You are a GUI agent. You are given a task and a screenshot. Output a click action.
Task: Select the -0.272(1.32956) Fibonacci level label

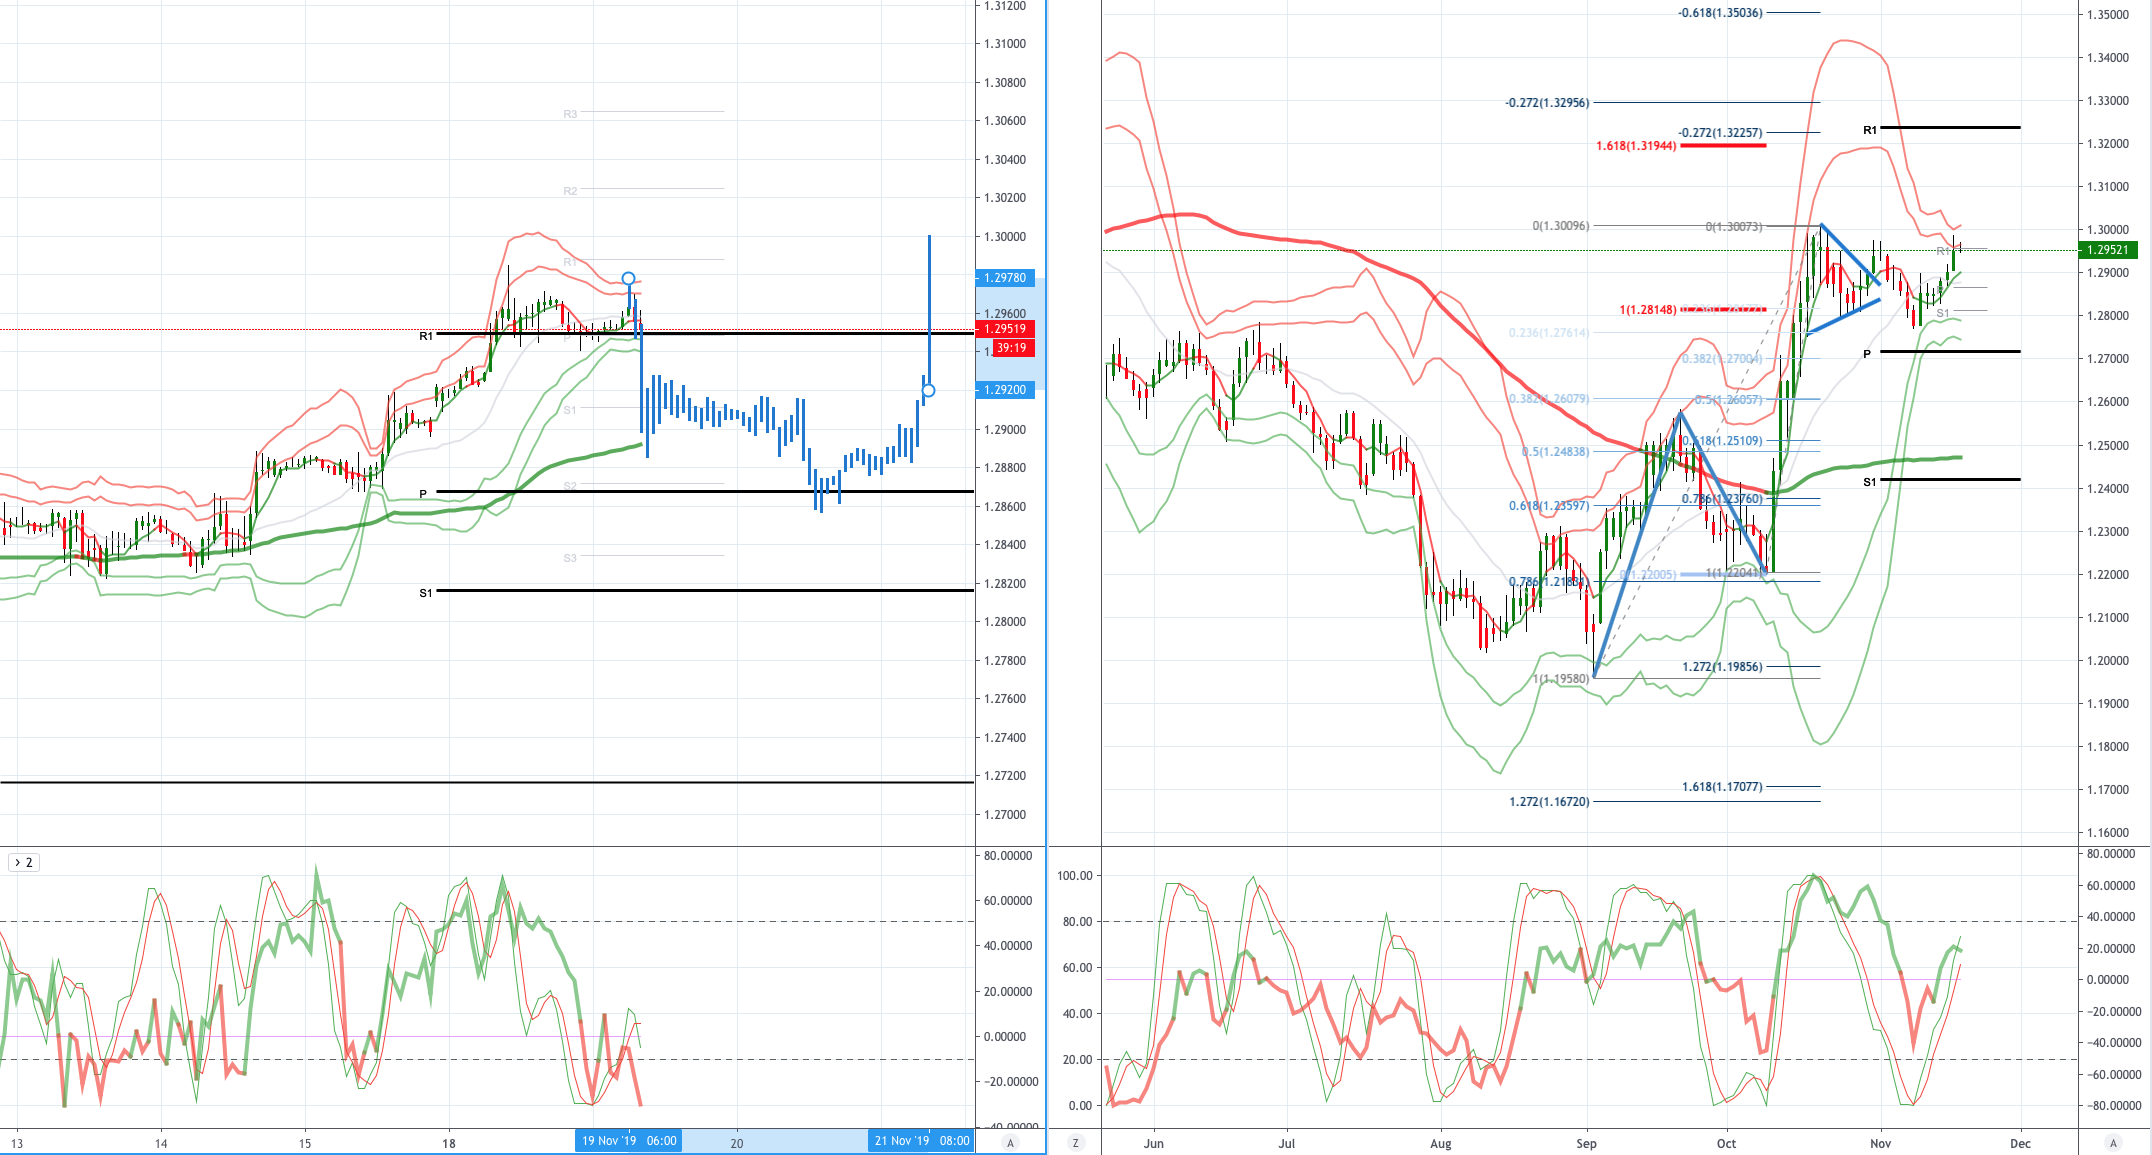(1547, 103)
